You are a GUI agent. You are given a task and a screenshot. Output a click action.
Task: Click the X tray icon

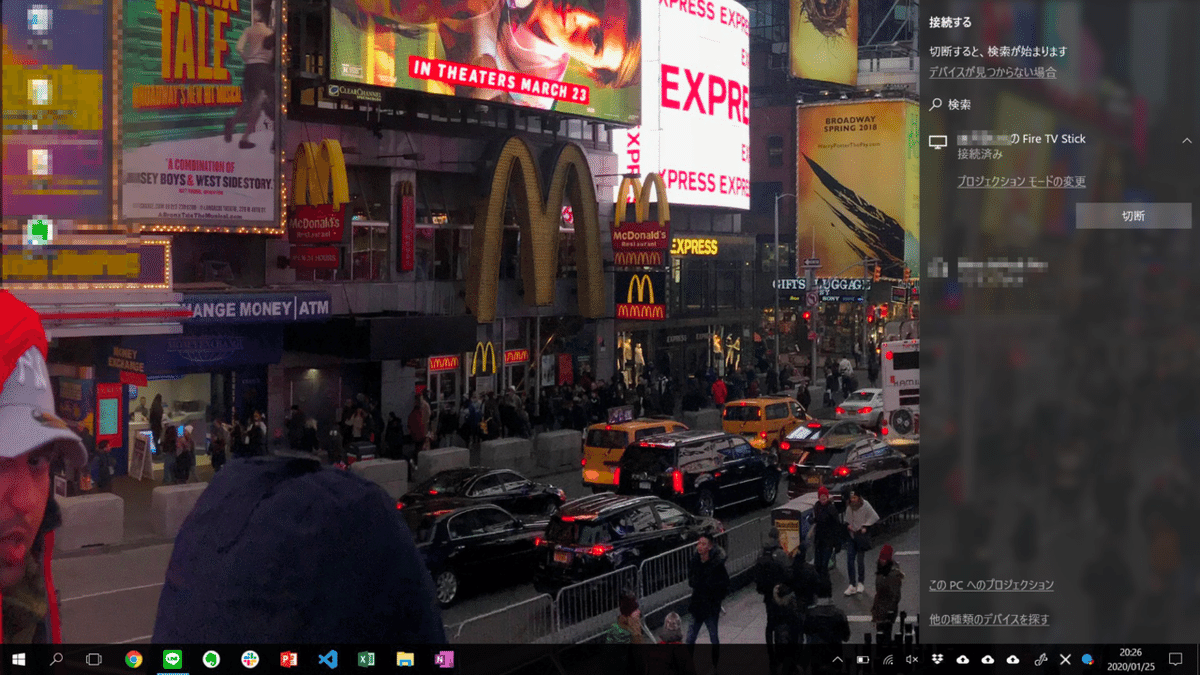pos(1065,659)
